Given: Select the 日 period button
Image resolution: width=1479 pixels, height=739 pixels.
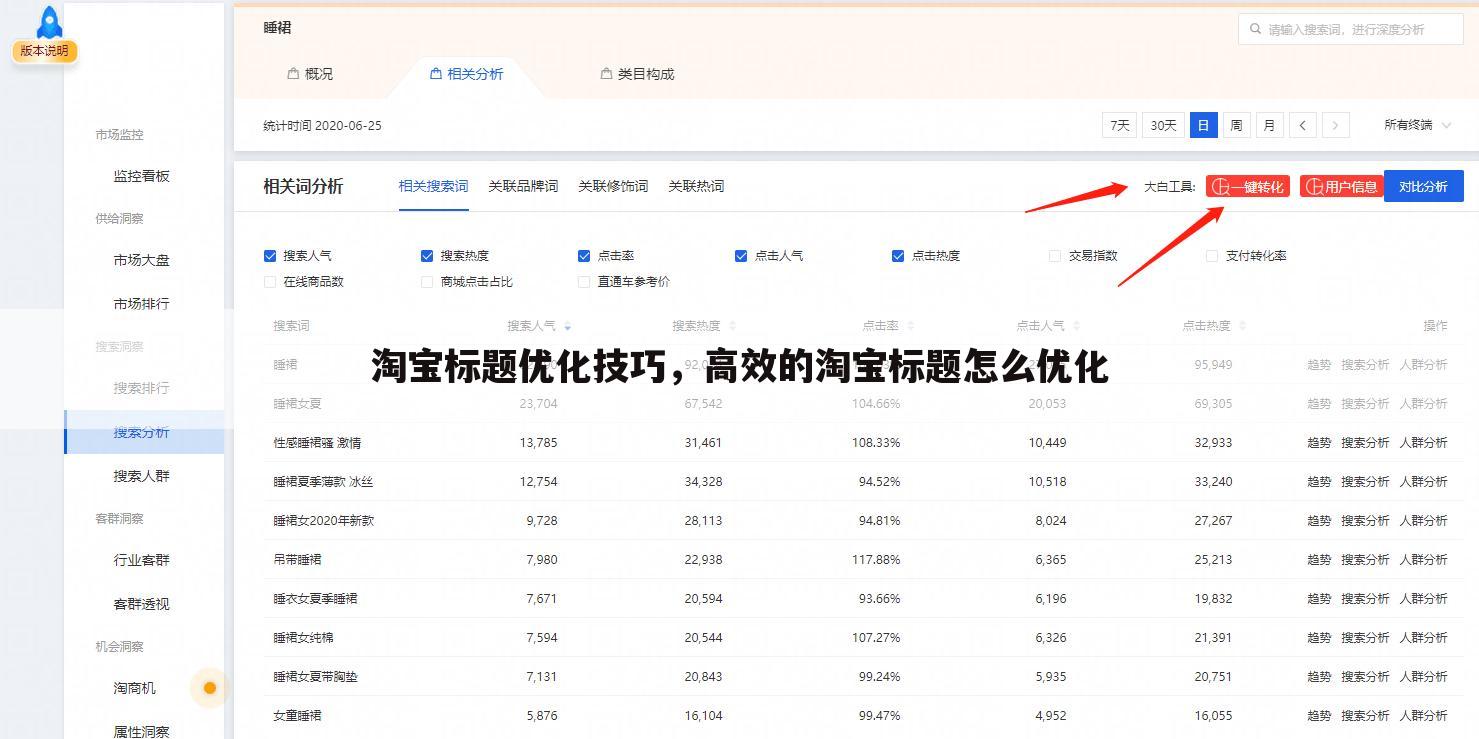Looking at the screenshot, I should pos(1203,125).
